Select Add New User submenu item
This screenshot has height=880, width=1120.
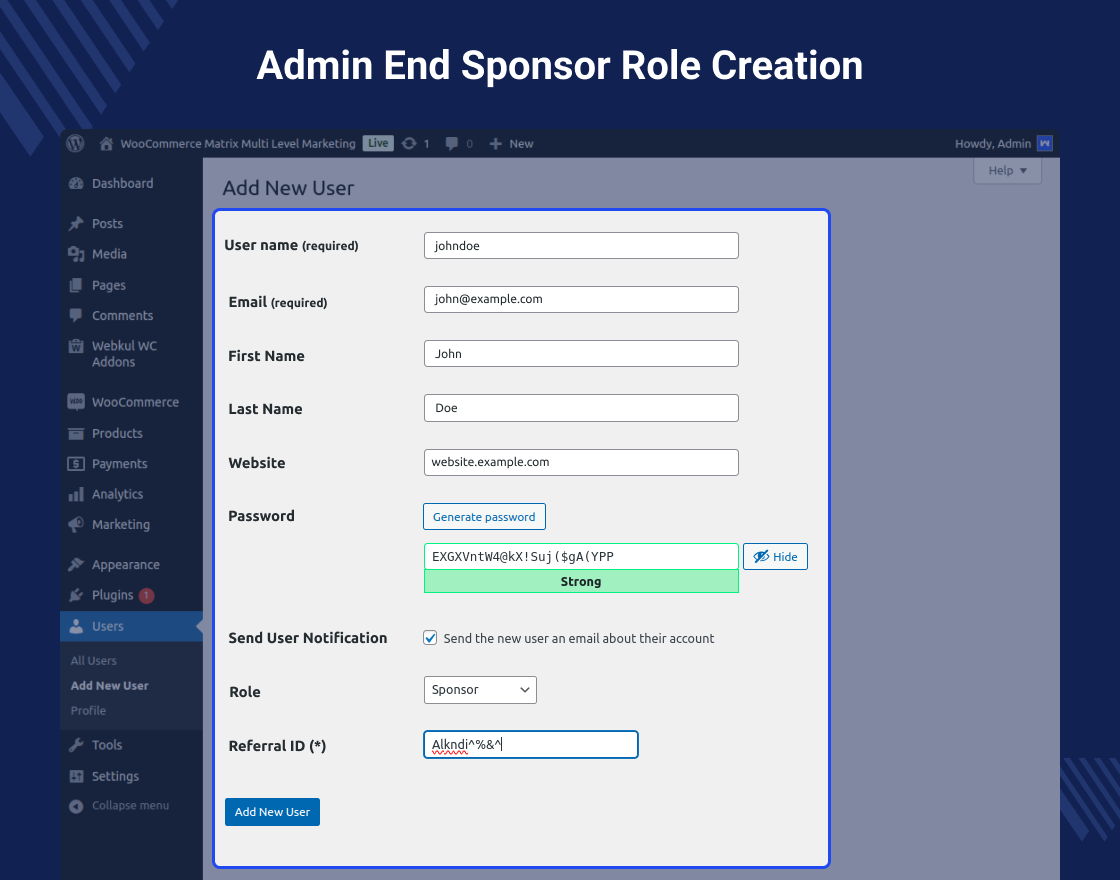[109, 686]
